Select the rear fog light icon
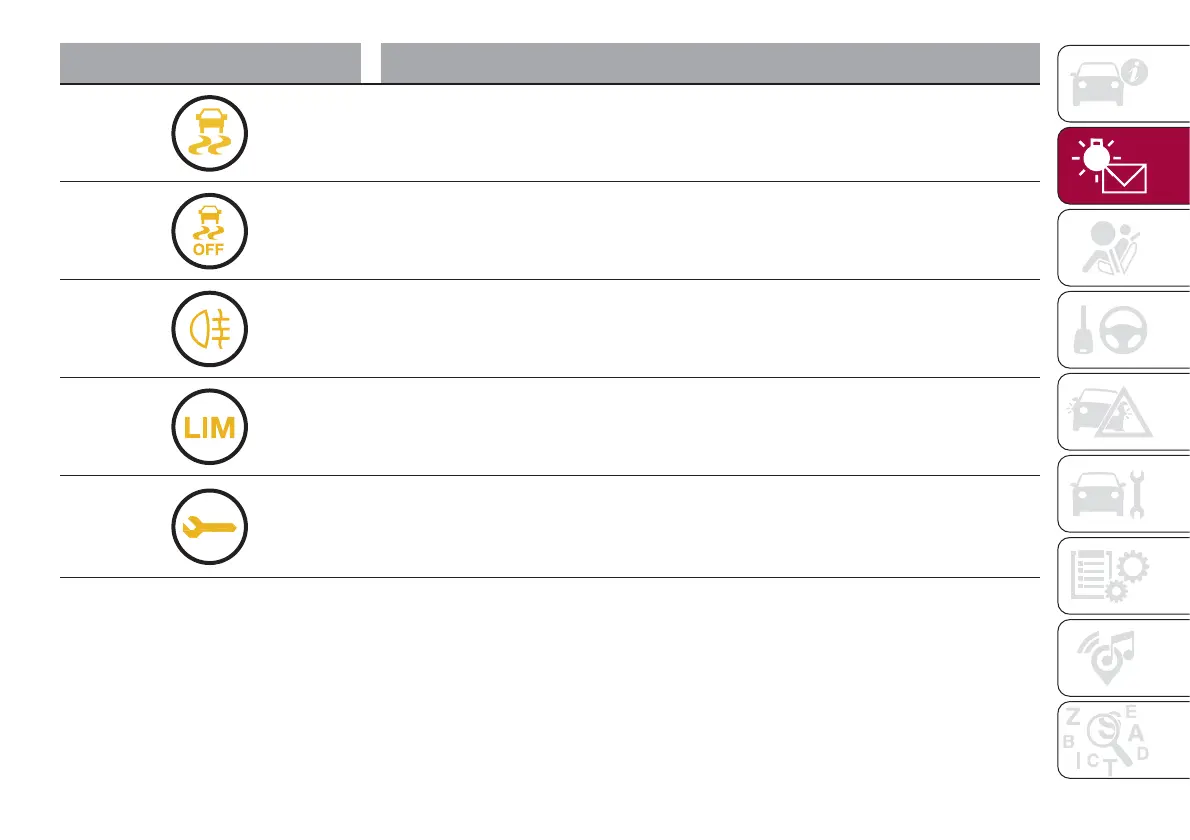The image size is (1190, 840). click(x=210, y=330)
